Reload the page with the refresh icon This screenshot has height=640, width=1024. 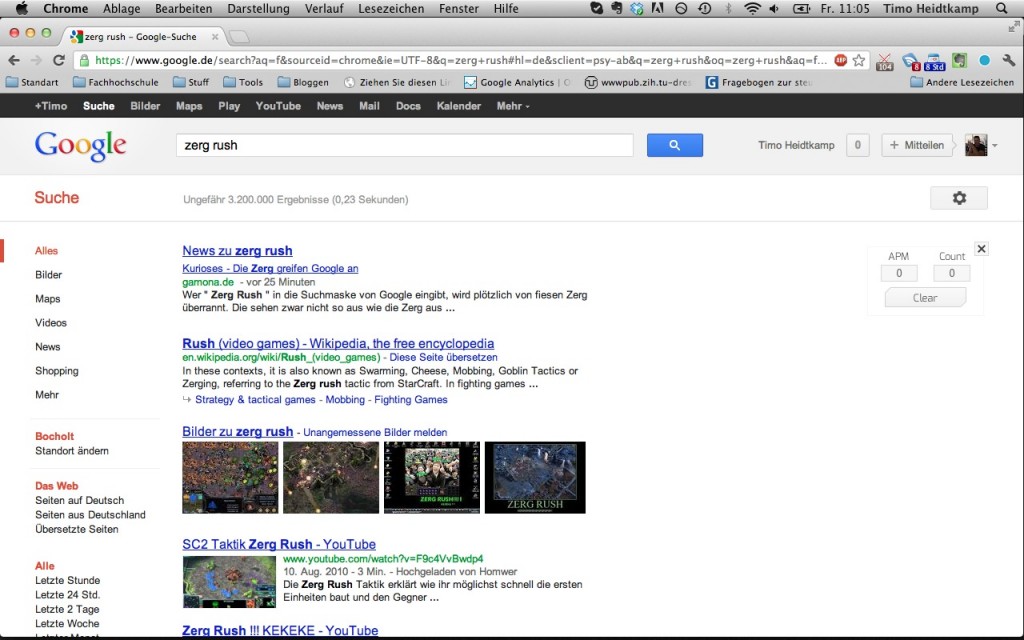tap(59, 61)
